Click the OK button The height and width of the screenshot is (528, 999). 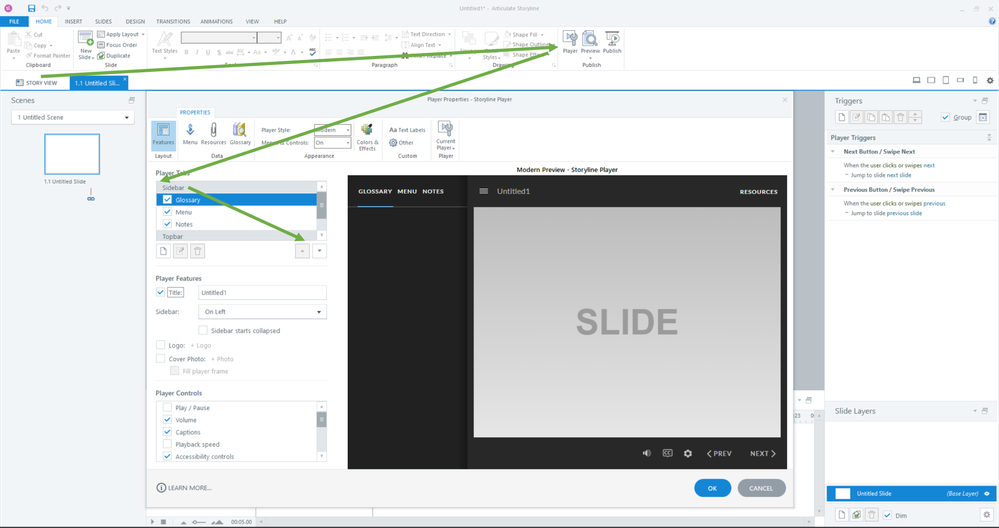click(712, 488)
